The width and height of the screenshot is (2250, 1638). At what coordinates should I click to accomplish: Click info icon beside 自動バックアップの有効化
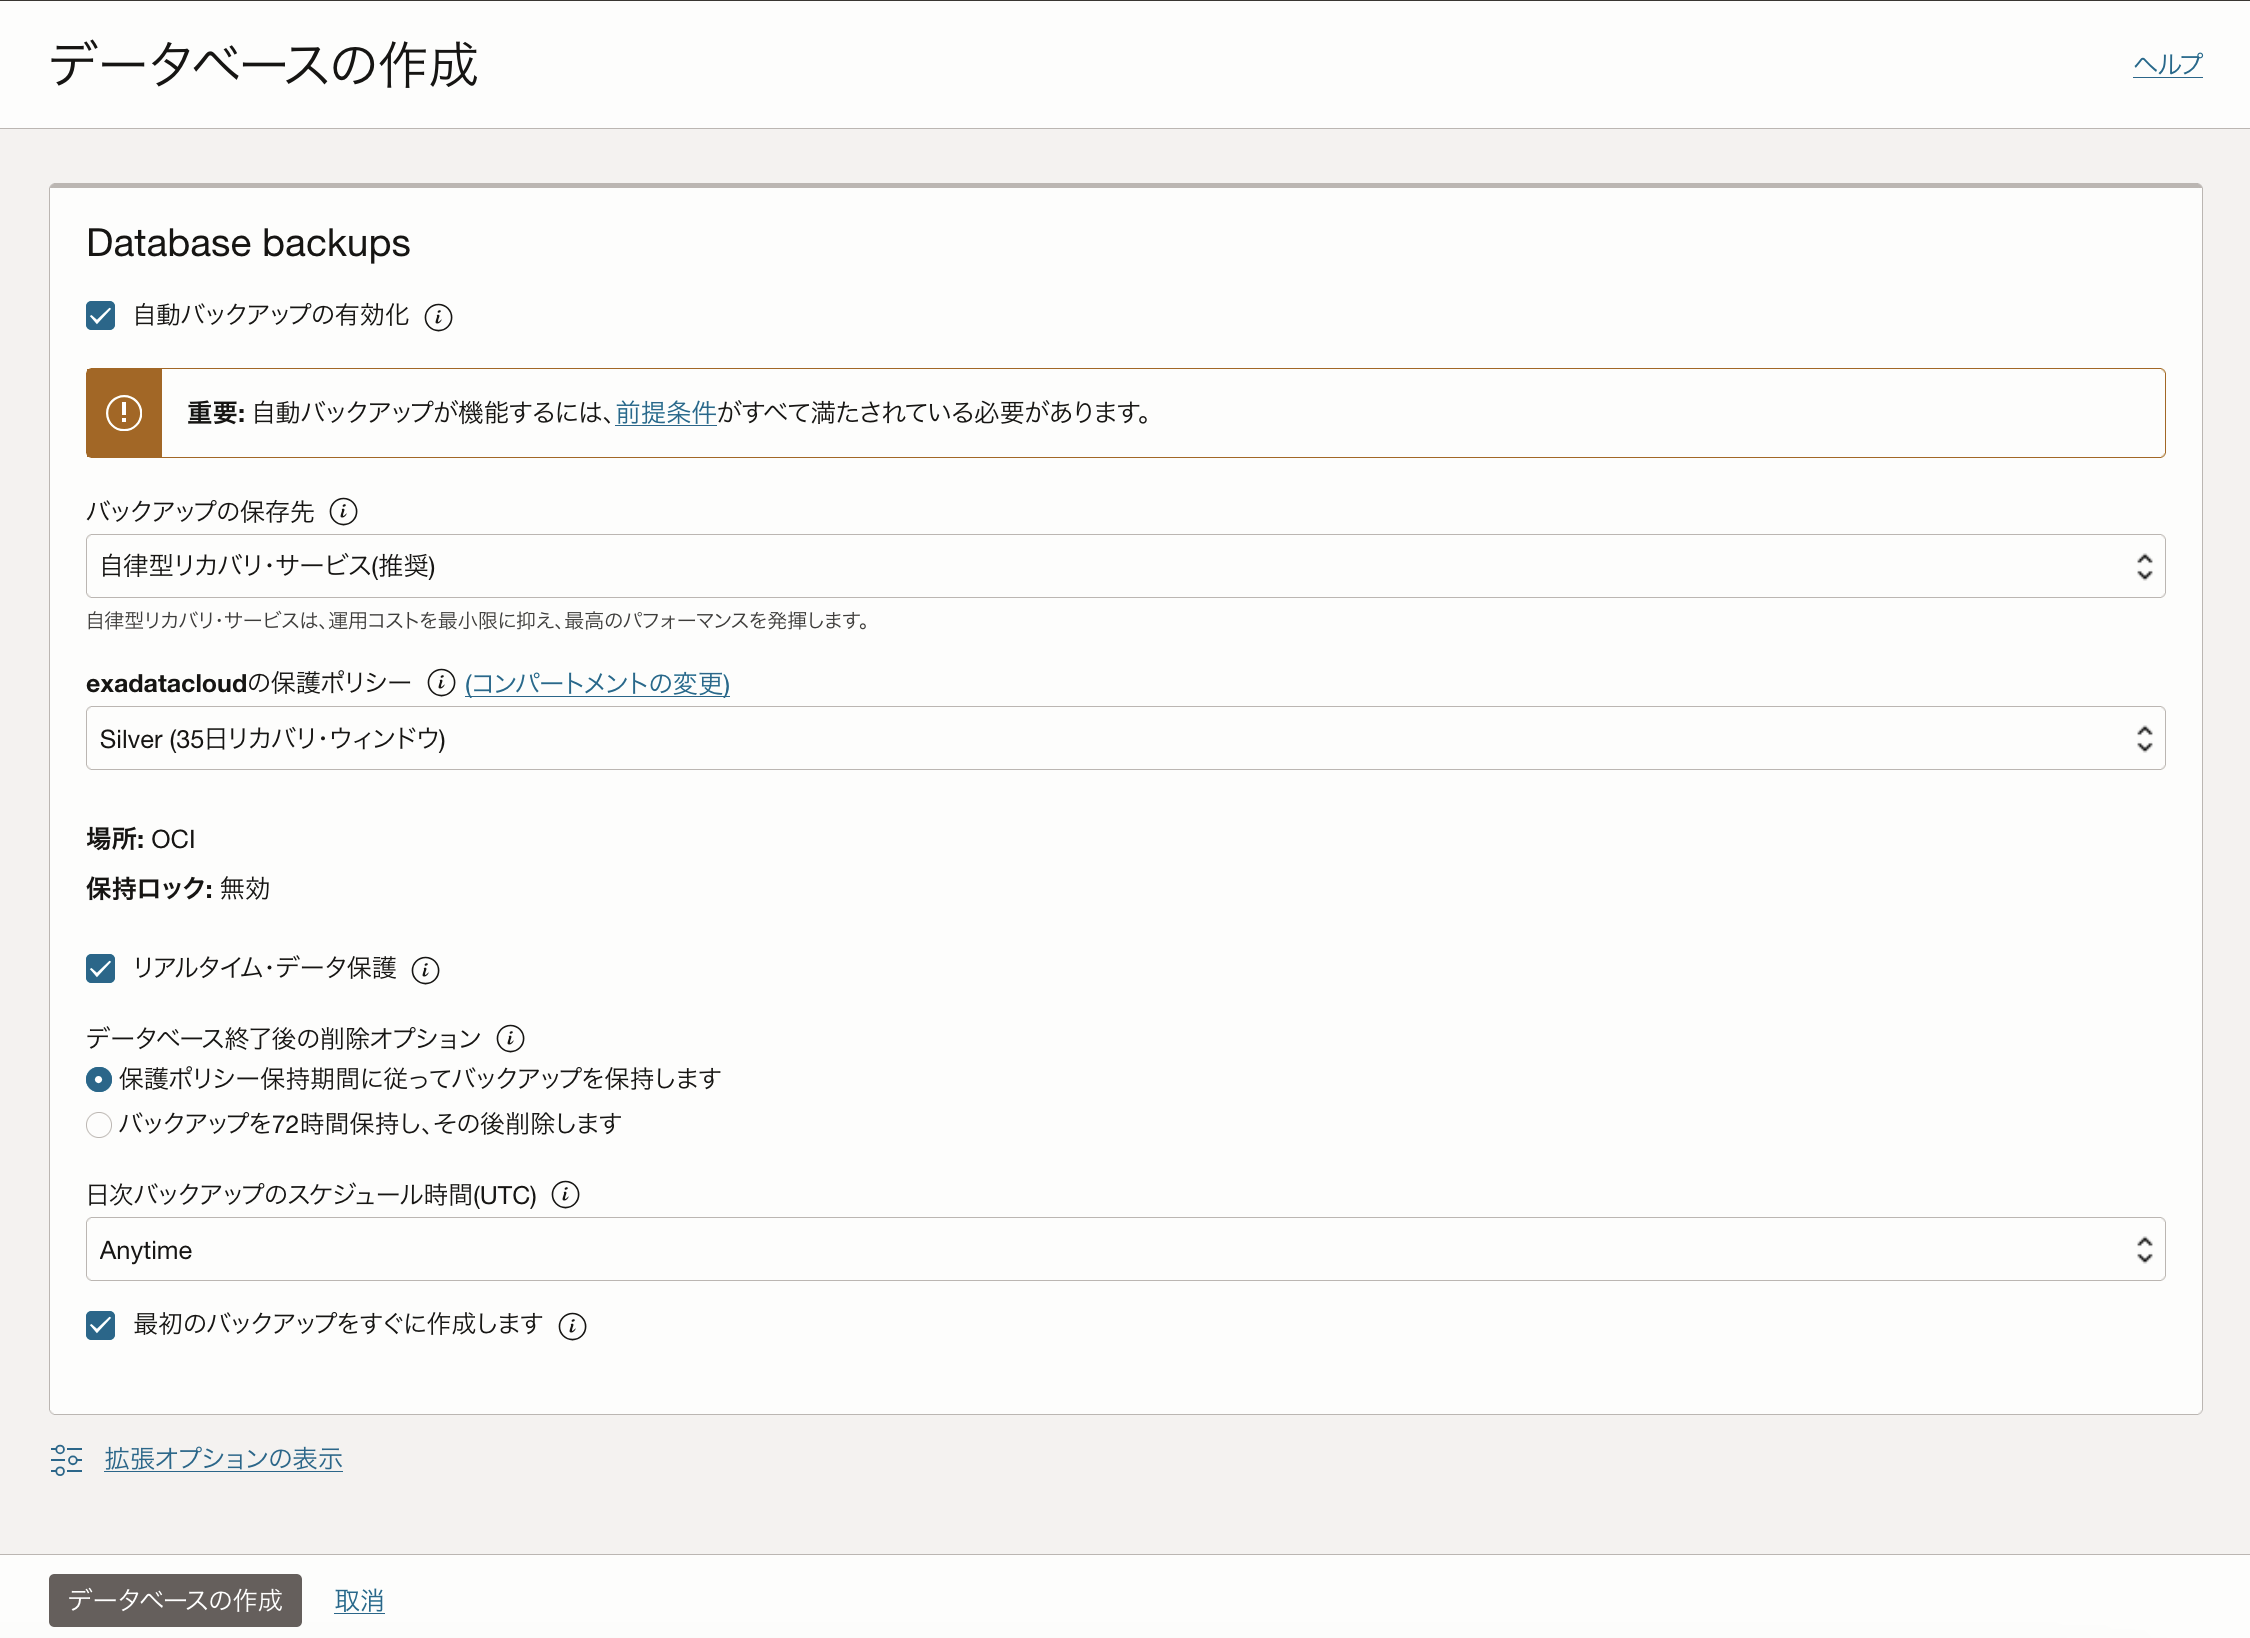pyautogui.click(x=438, y=317)
